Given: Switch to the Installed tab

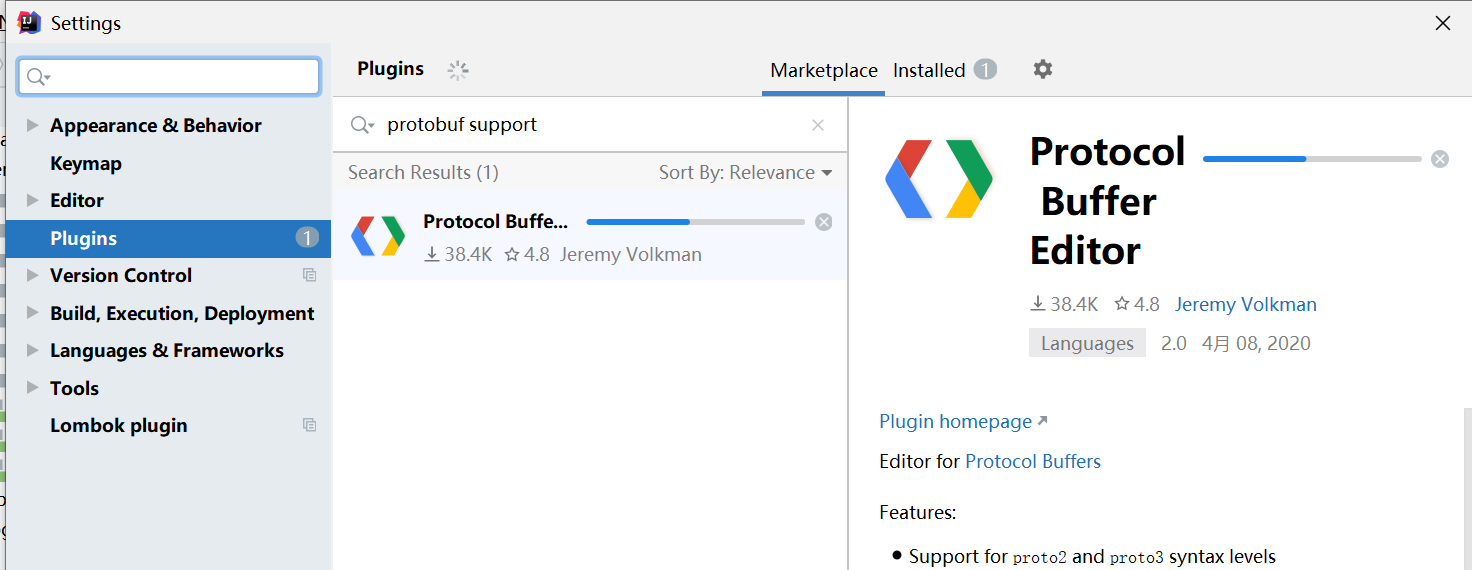Looking at the screenshot, I should [929, 70].
